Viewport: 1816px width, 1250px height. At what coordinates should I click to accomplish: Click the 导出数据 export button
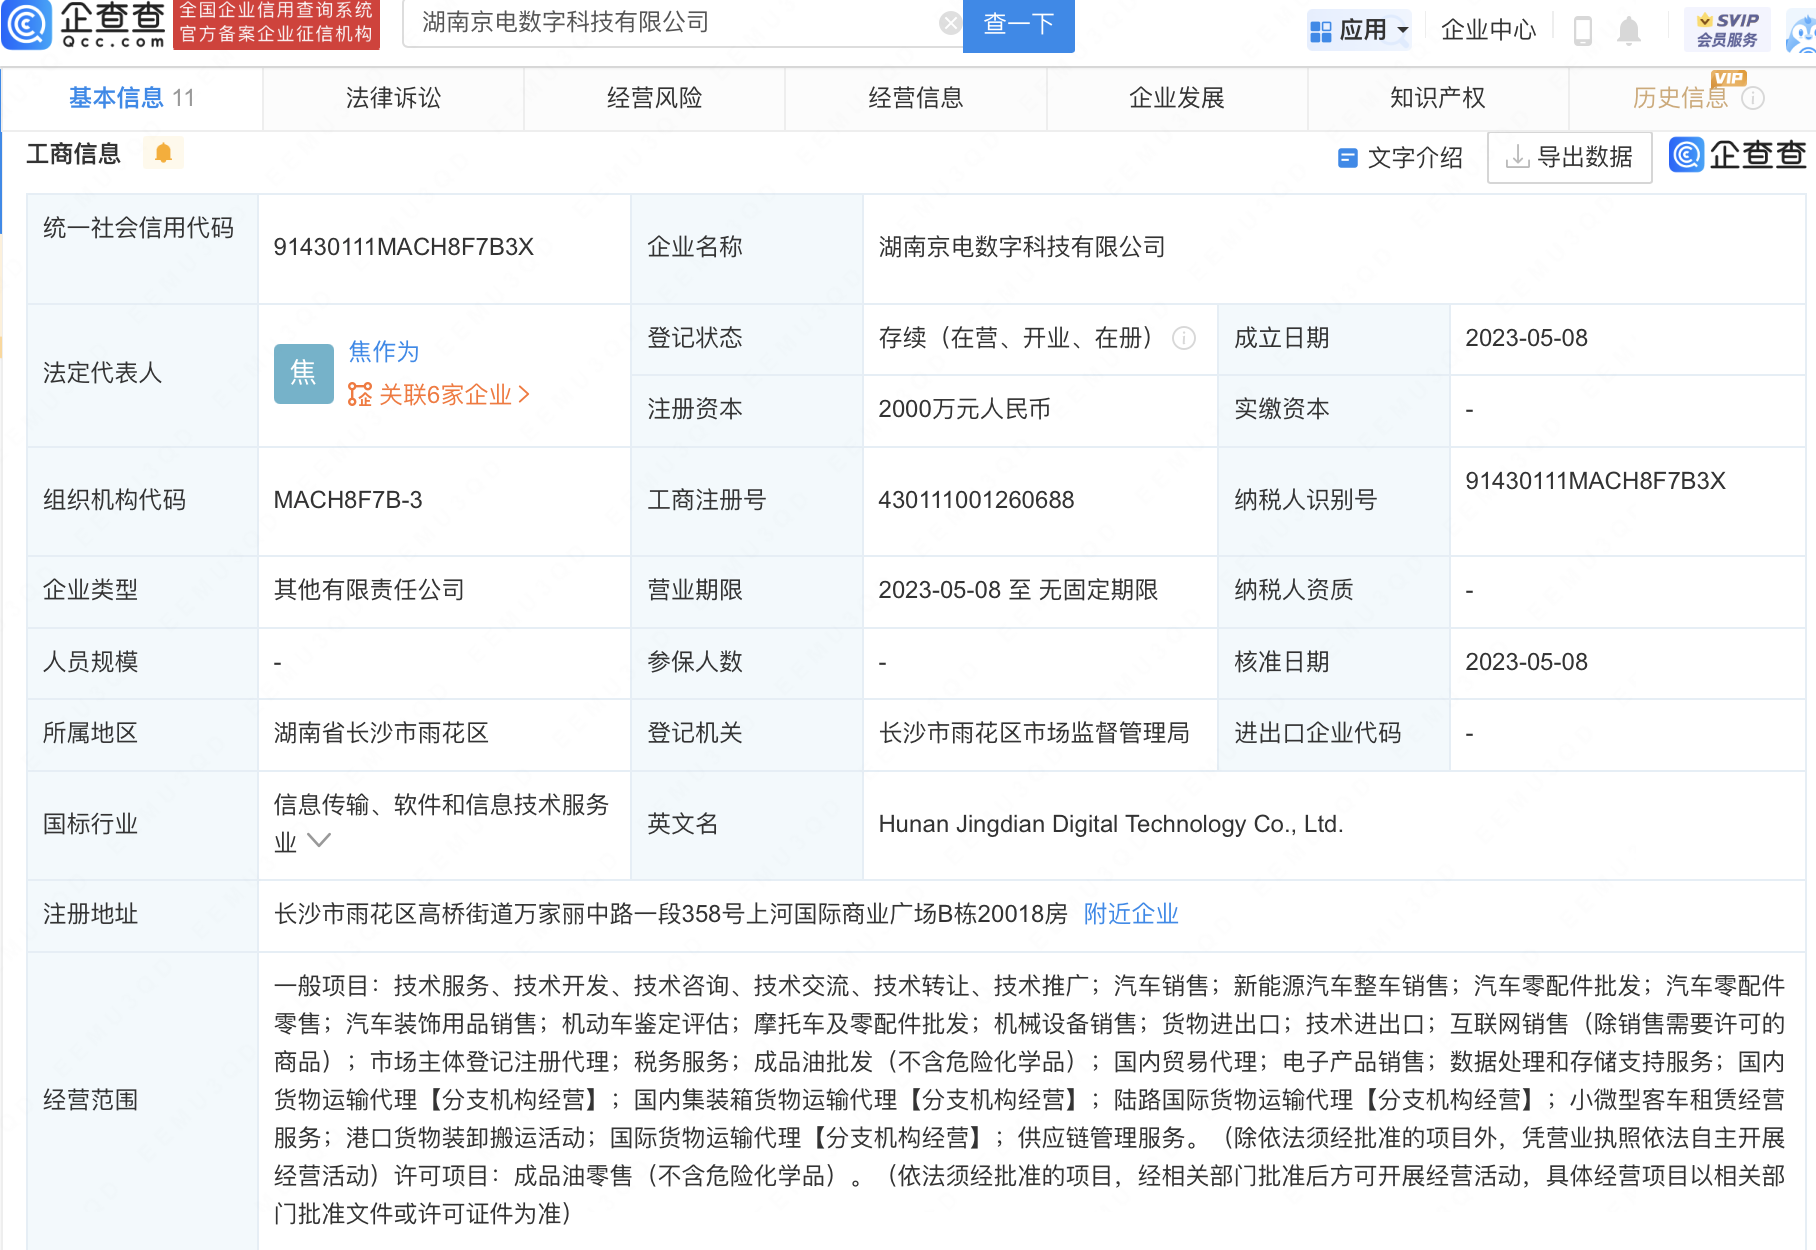click(1569, 157)
